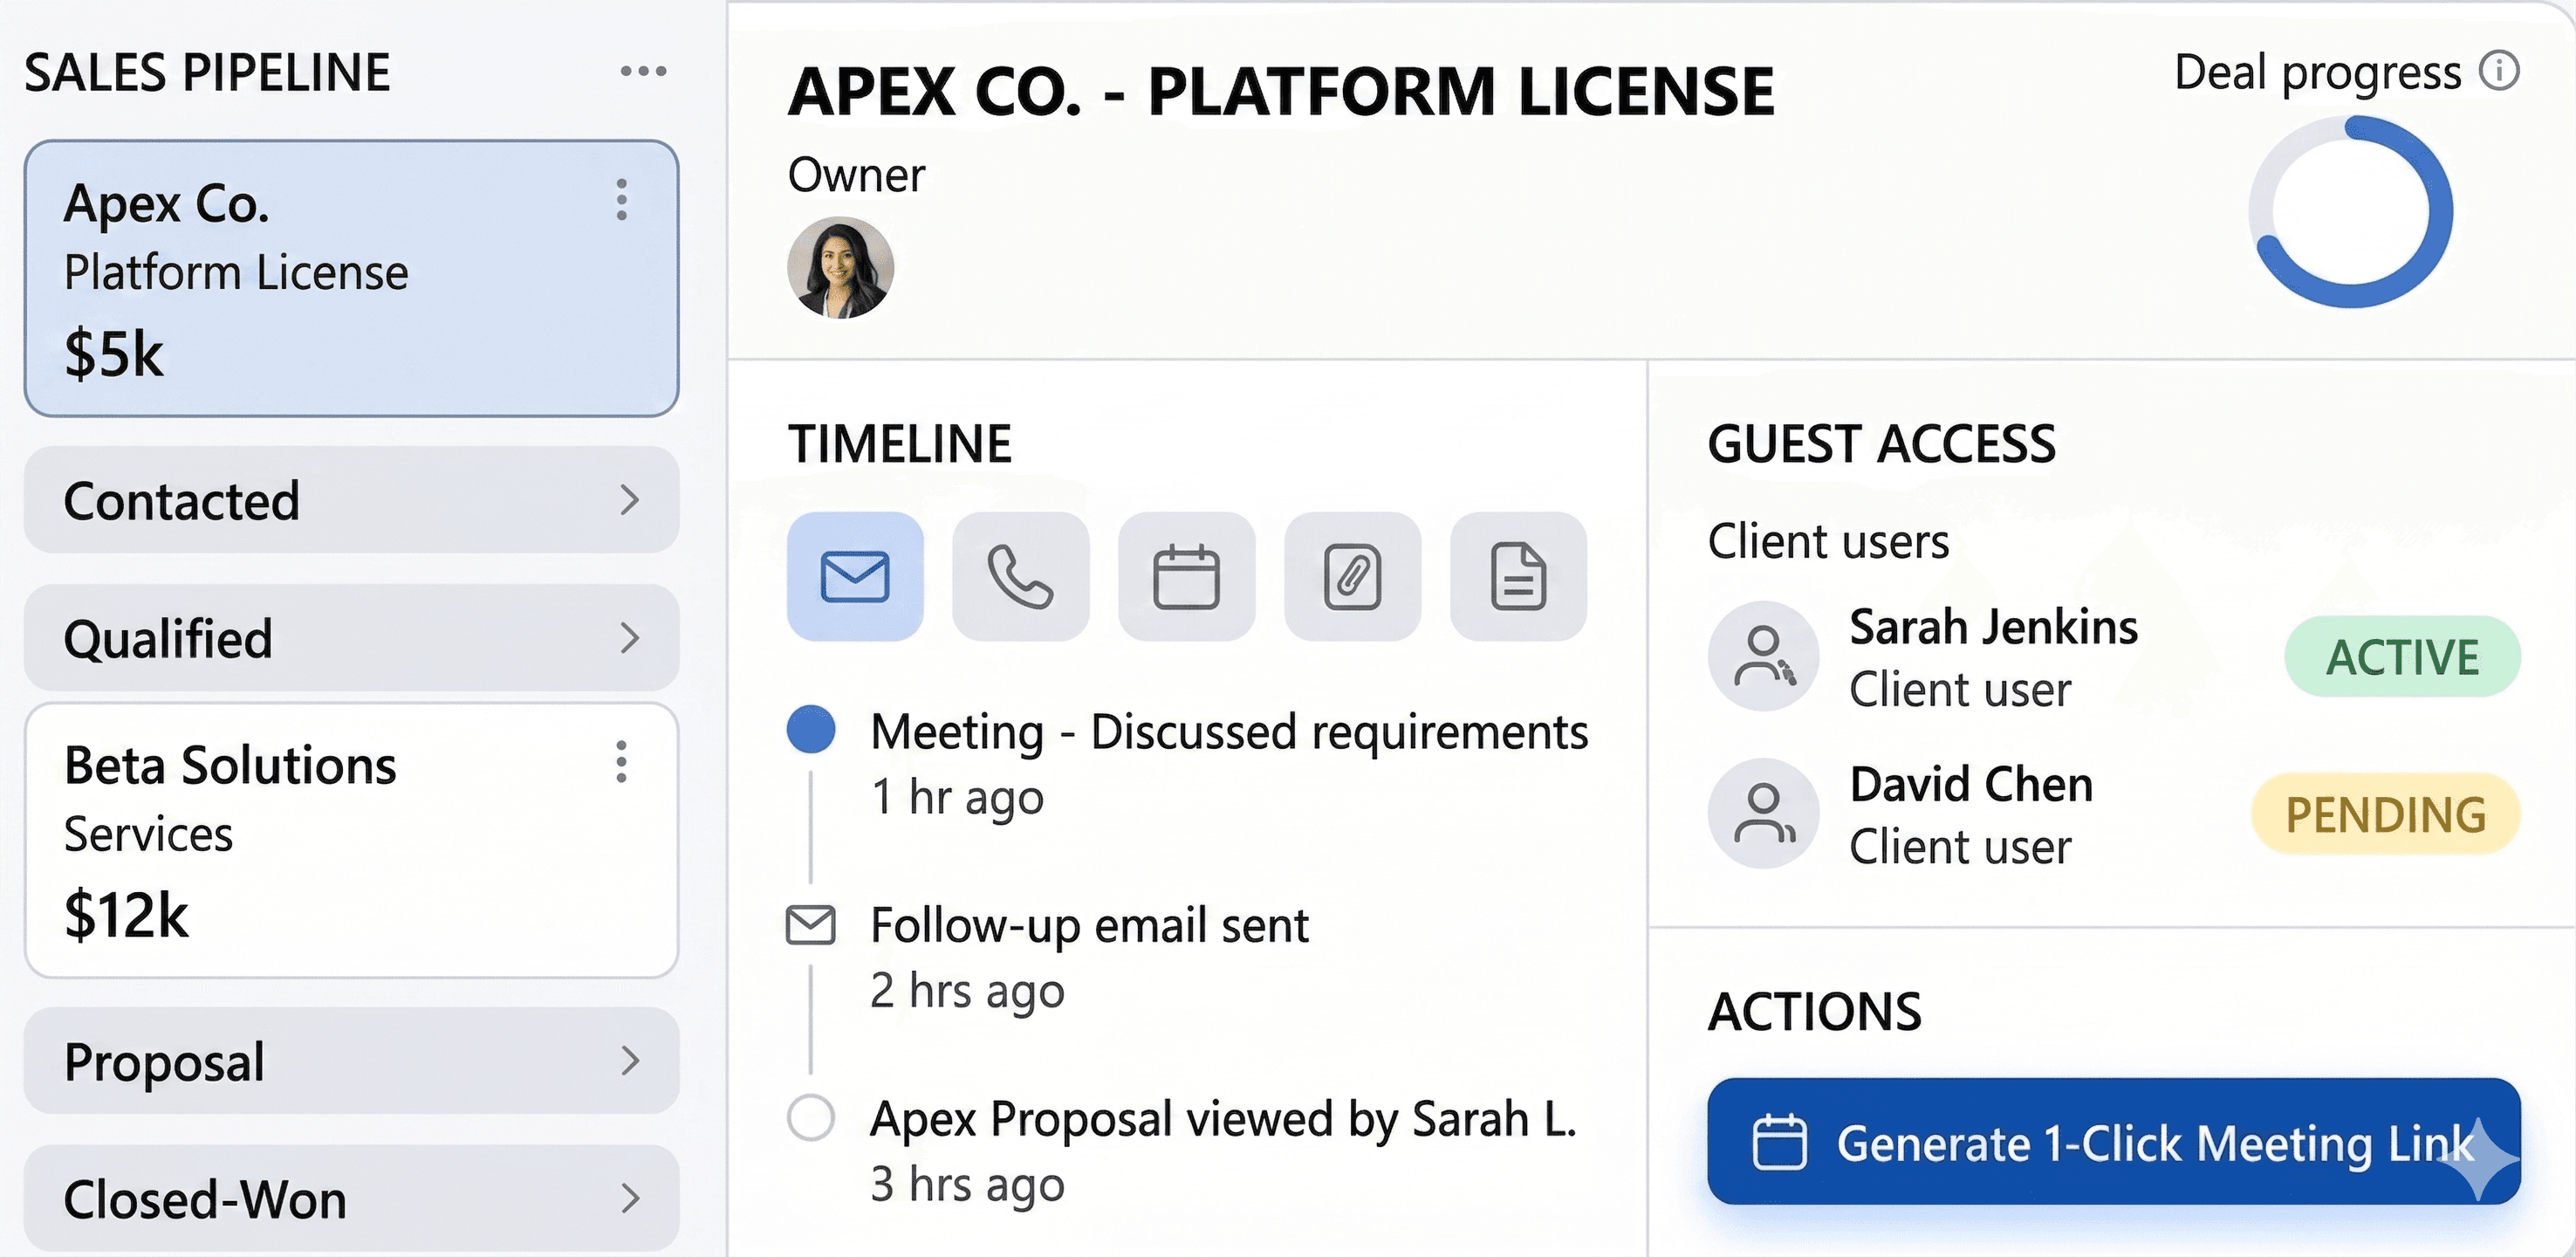
Task: Click the Meeting timeline blue marker dot
Action: [x=811, y=729]
